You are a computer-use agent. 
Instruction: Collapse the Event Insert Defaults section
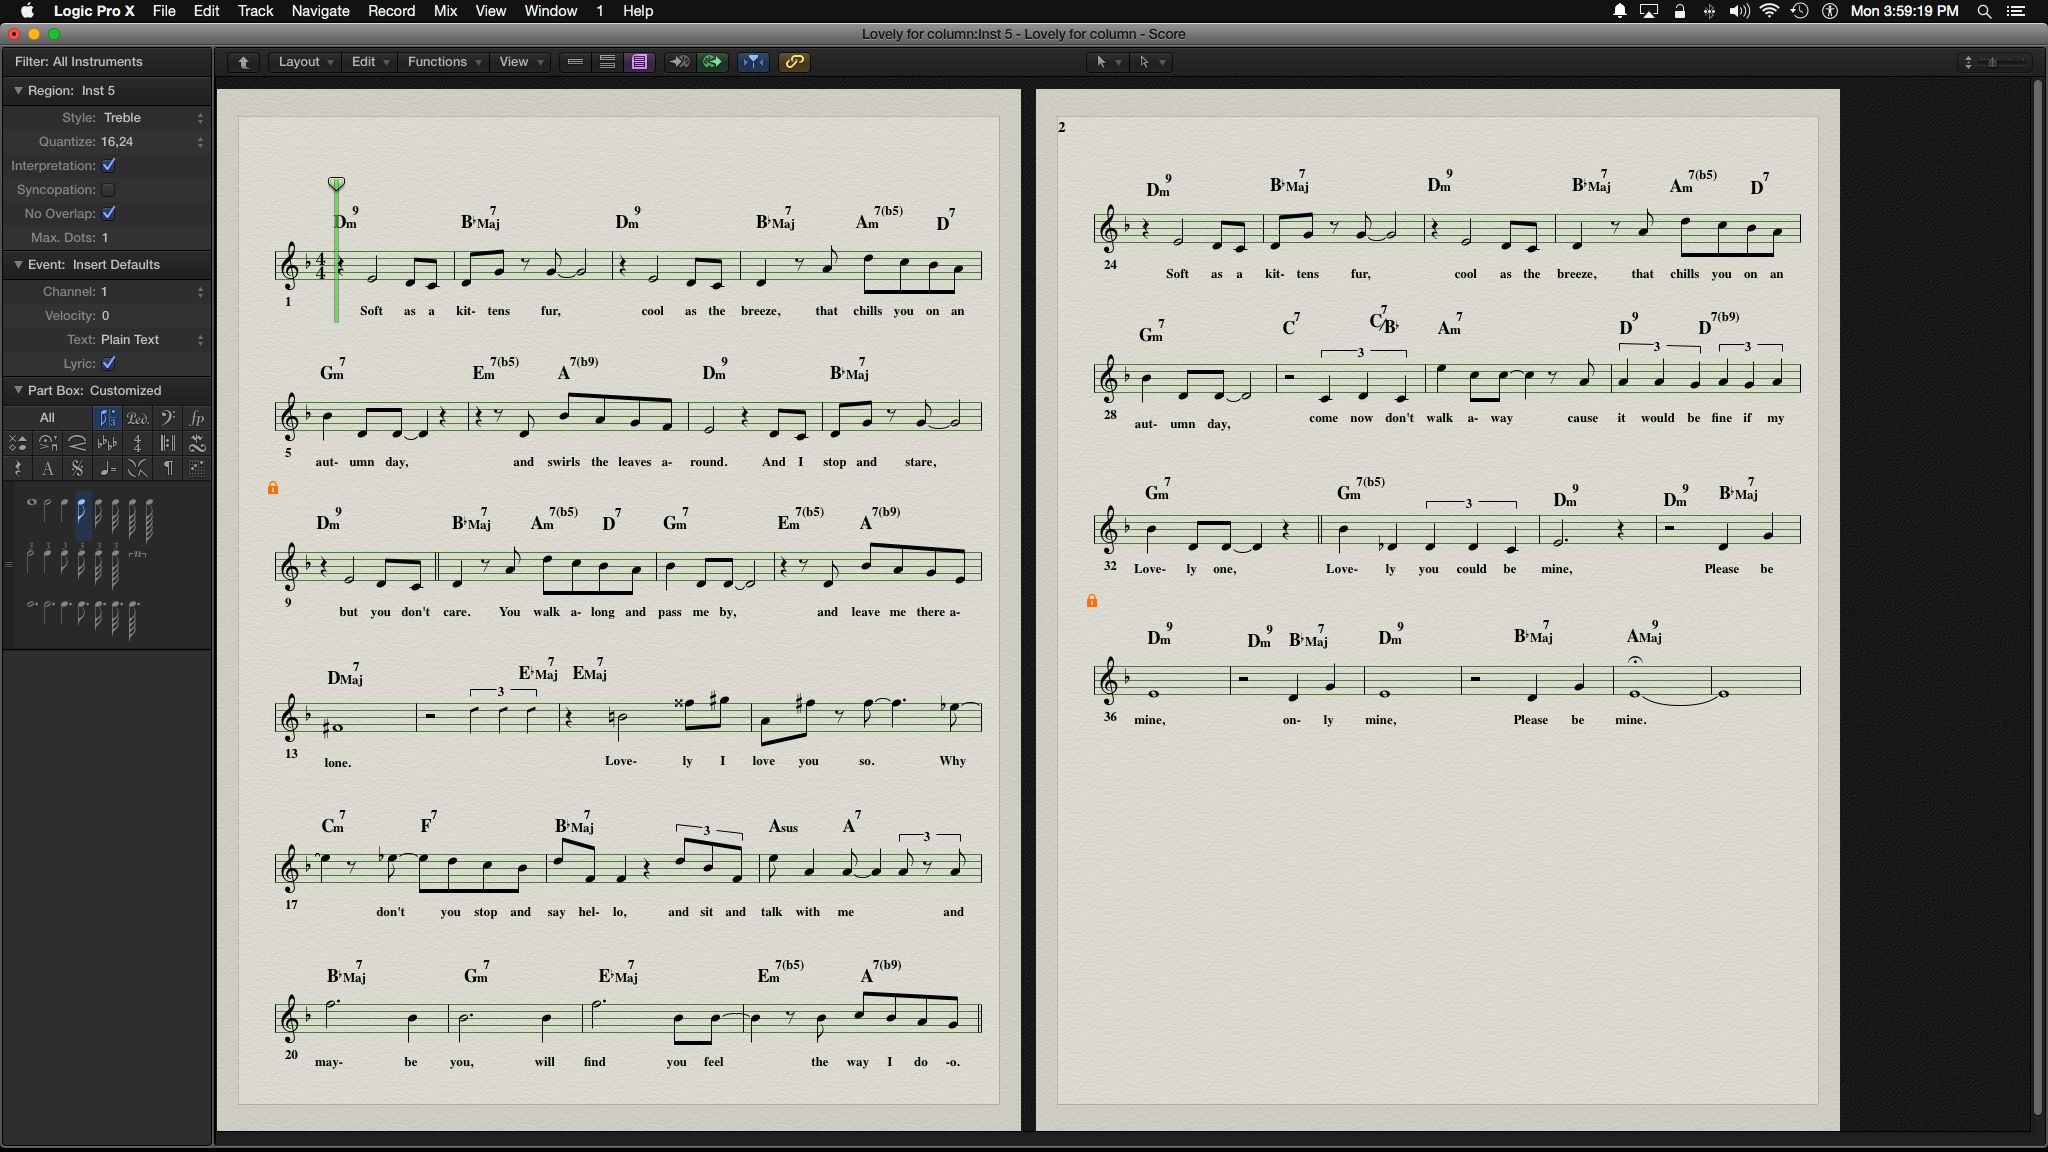click(x=18, y=264)
